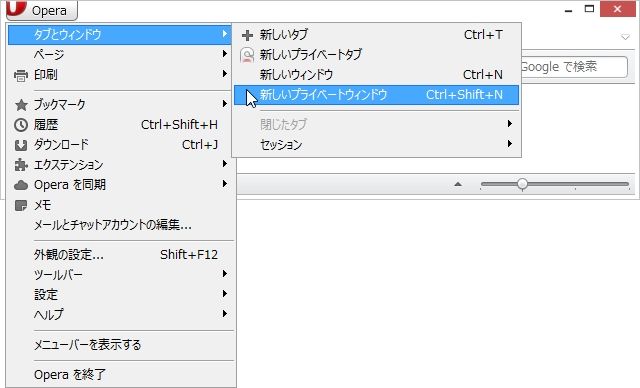Image resolution: width=640 pixels, height=388 pixels.
Task: Choose メールとチャットアカウントの編集...
Action: click(x=120, y=224)
